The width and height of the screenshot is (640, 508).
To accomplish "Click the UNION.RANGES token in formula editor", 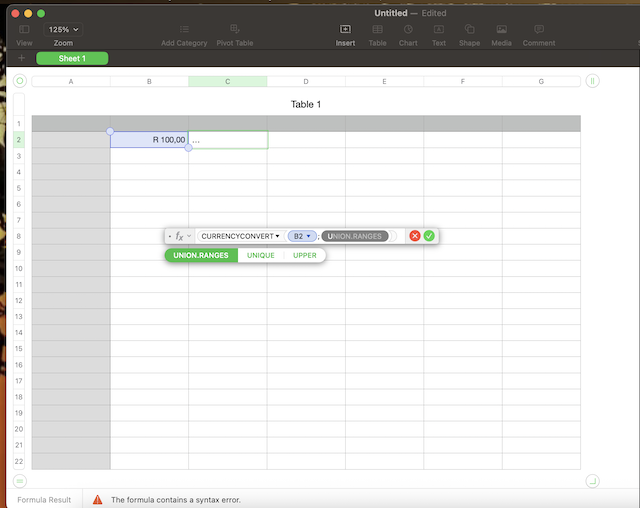I will 355,236.
